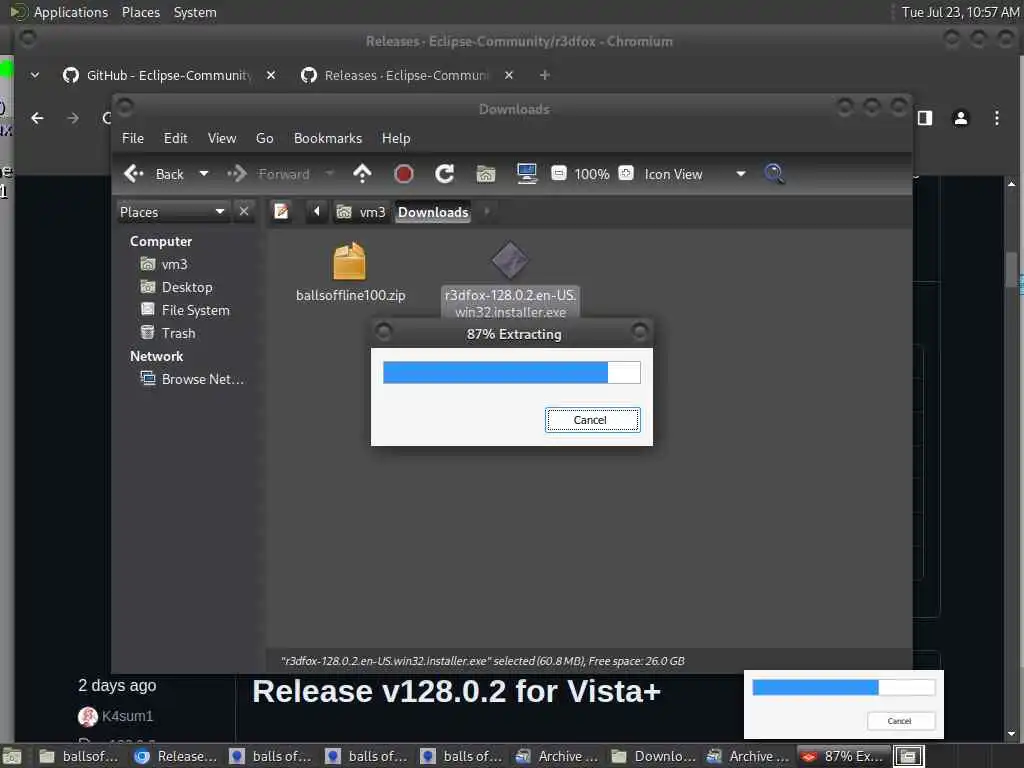Open the Places sidebar selector dropdown
This screenshot has height=768, width=1024.
coord(172,212)
